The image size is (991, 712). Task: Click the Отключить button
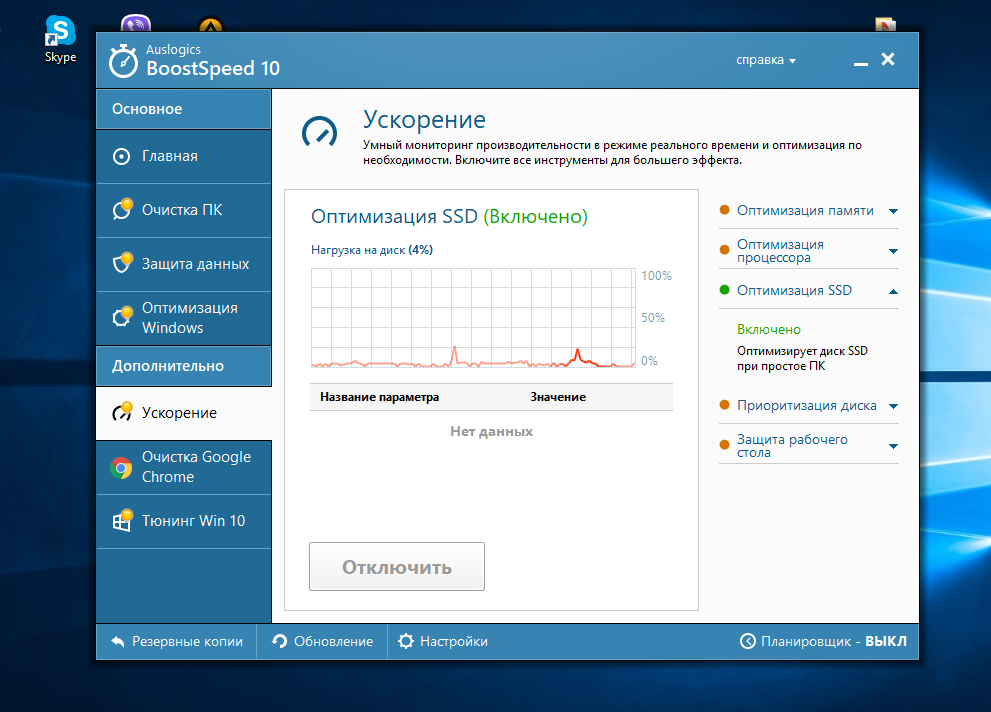point(397,567)
